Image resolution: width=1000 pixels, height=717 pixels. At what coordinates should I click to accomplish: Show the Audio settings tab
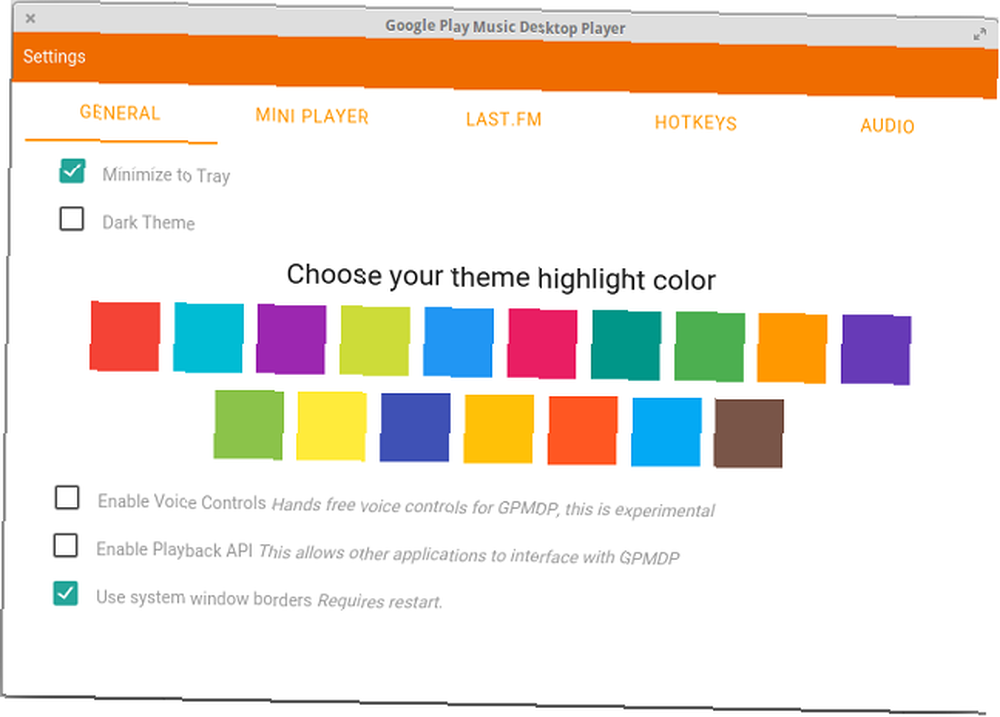[887, 126]
